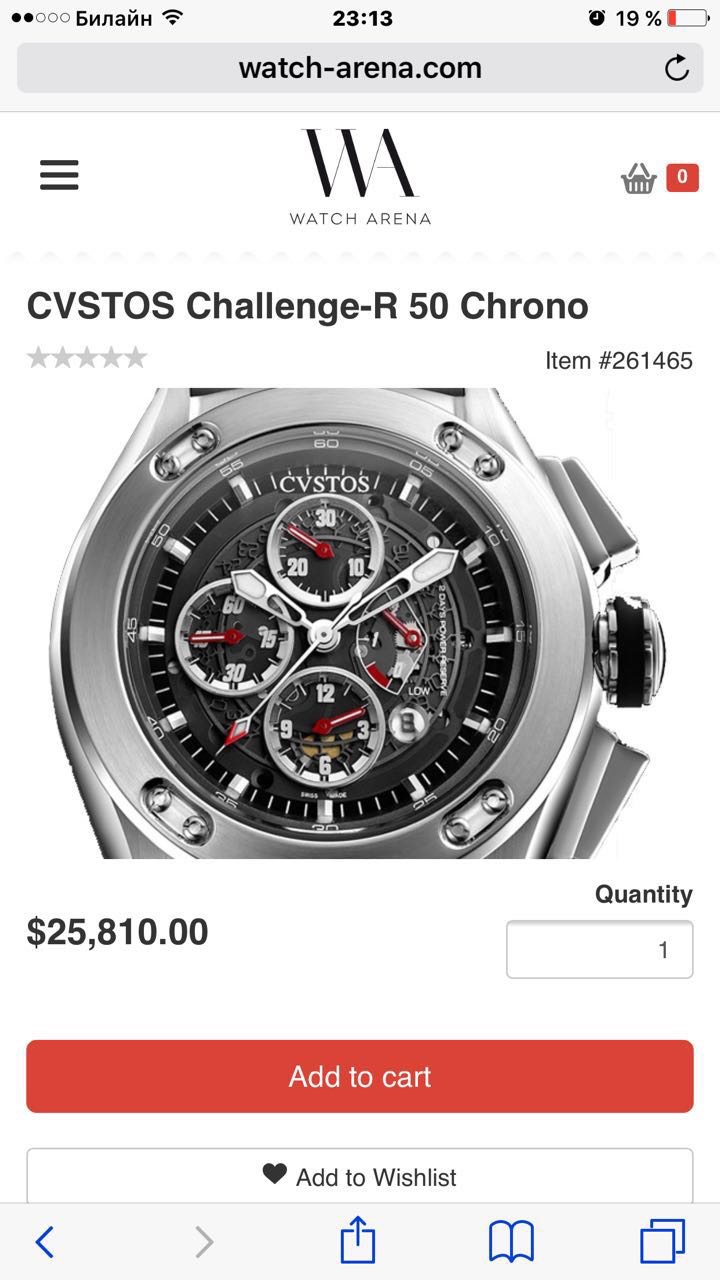Tap the Safari forward arrow

(x=204, y=1242)
